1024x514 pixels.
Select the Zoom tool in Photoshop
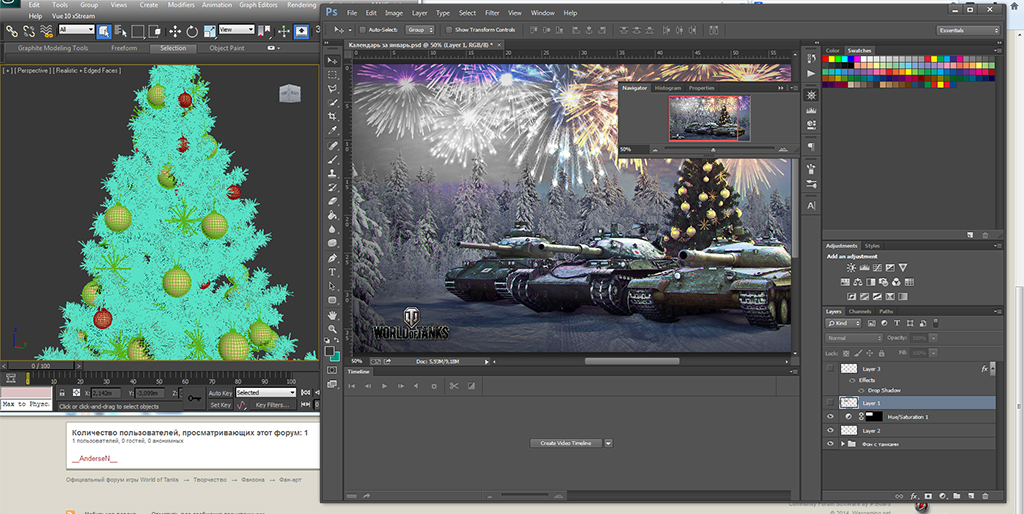pos(332,330)
